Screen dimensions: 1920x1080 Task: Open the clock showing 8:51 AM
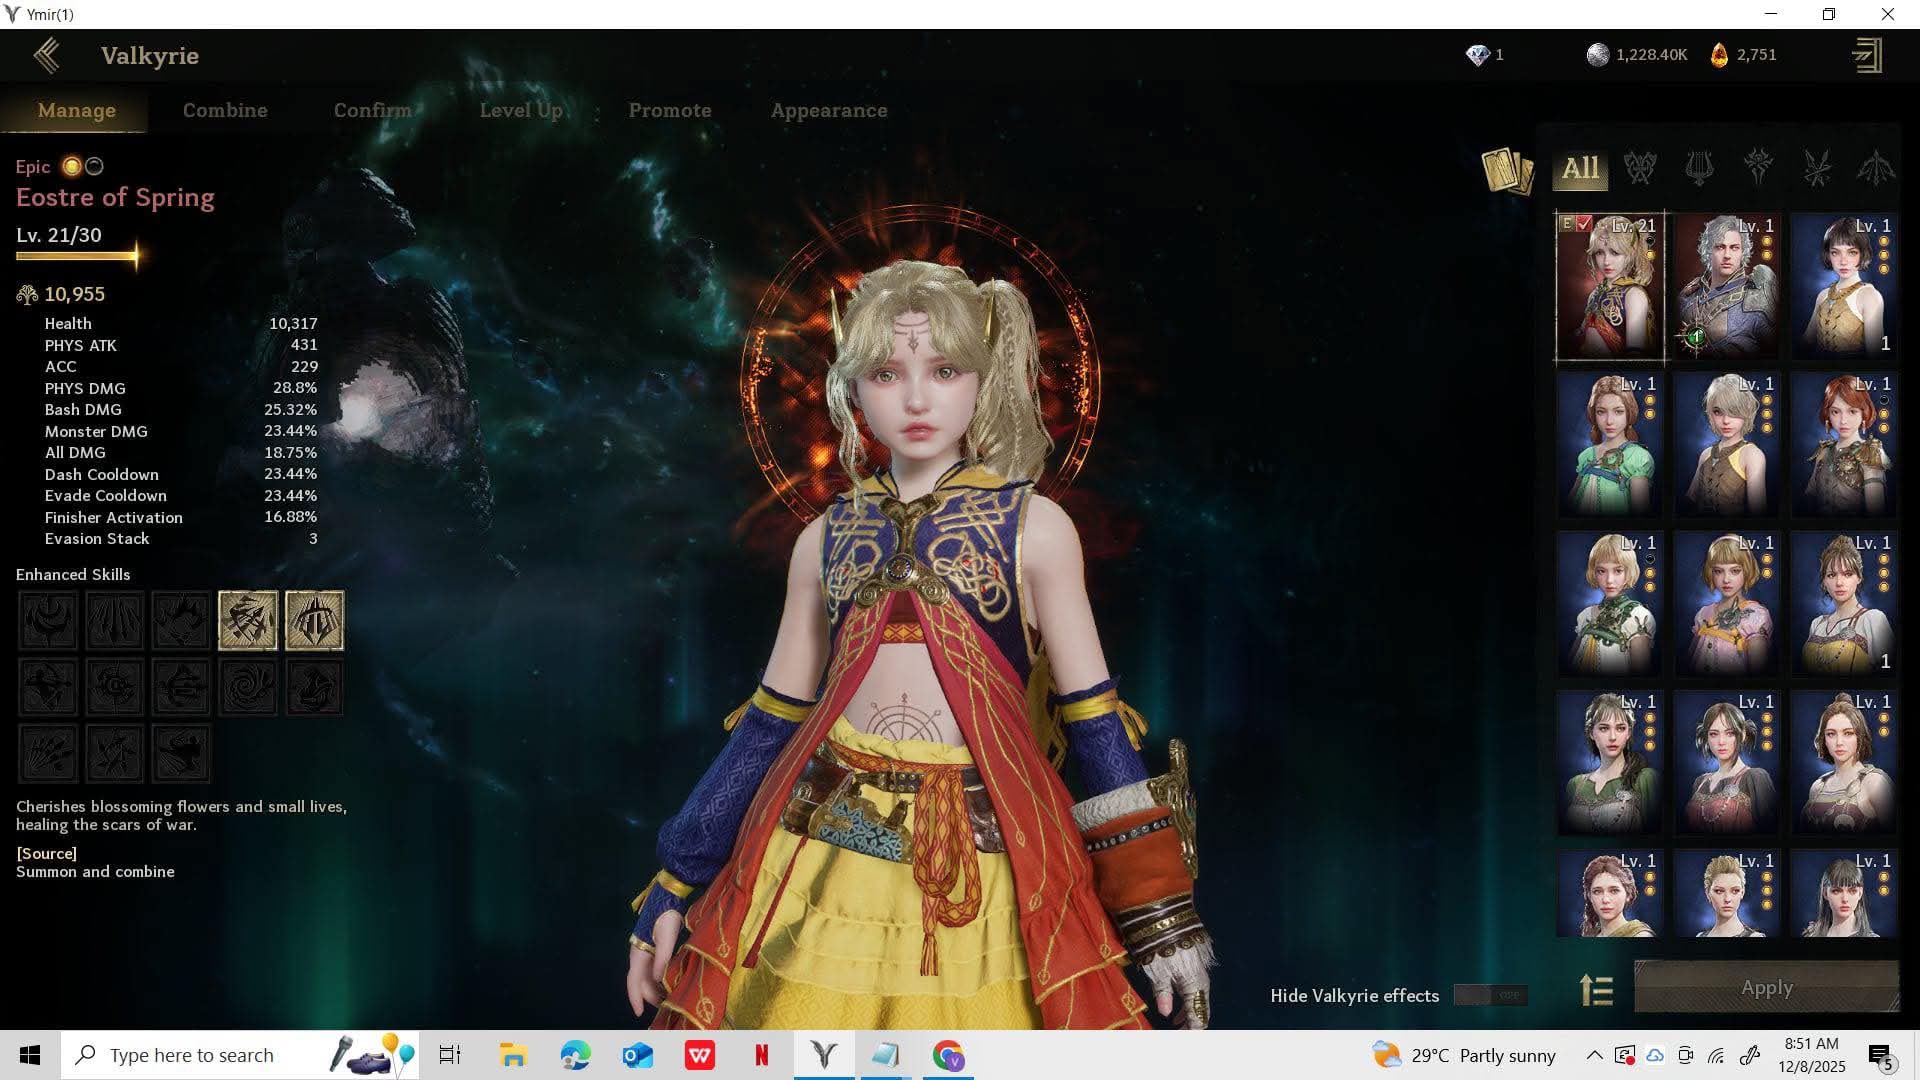pyautogui.click(x=1811, y=1055)
